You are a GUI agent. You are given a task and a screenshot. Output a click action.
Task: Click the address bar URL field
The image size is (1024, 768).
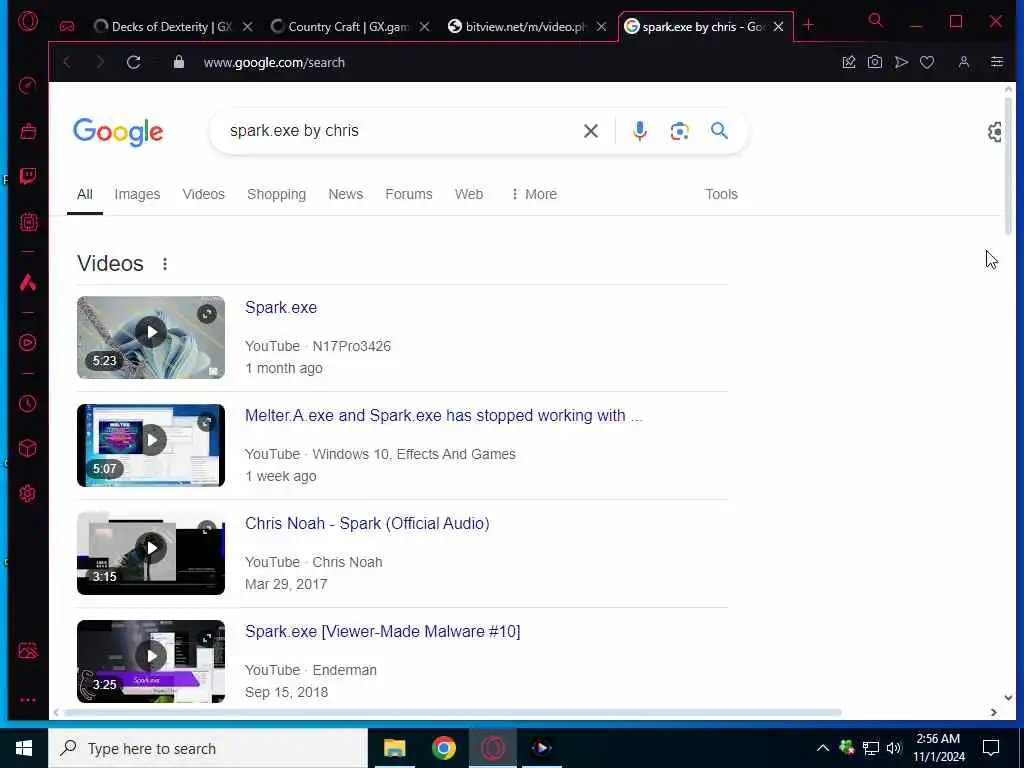[509, 62]
